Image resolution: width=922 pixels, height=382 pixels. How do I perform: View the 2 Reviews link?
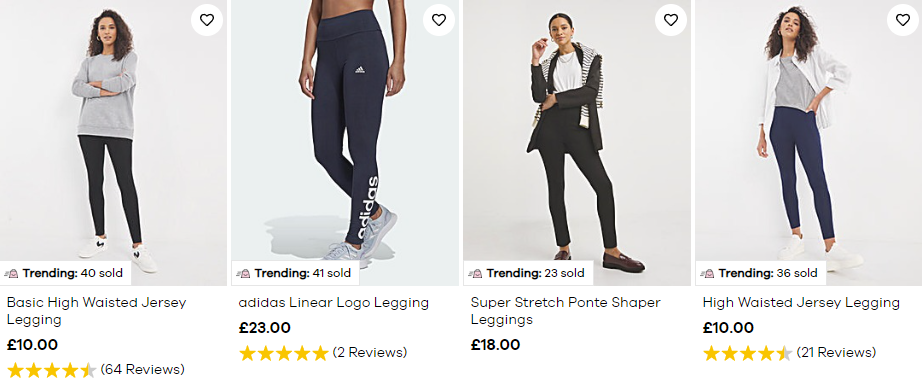click(370, 353)
